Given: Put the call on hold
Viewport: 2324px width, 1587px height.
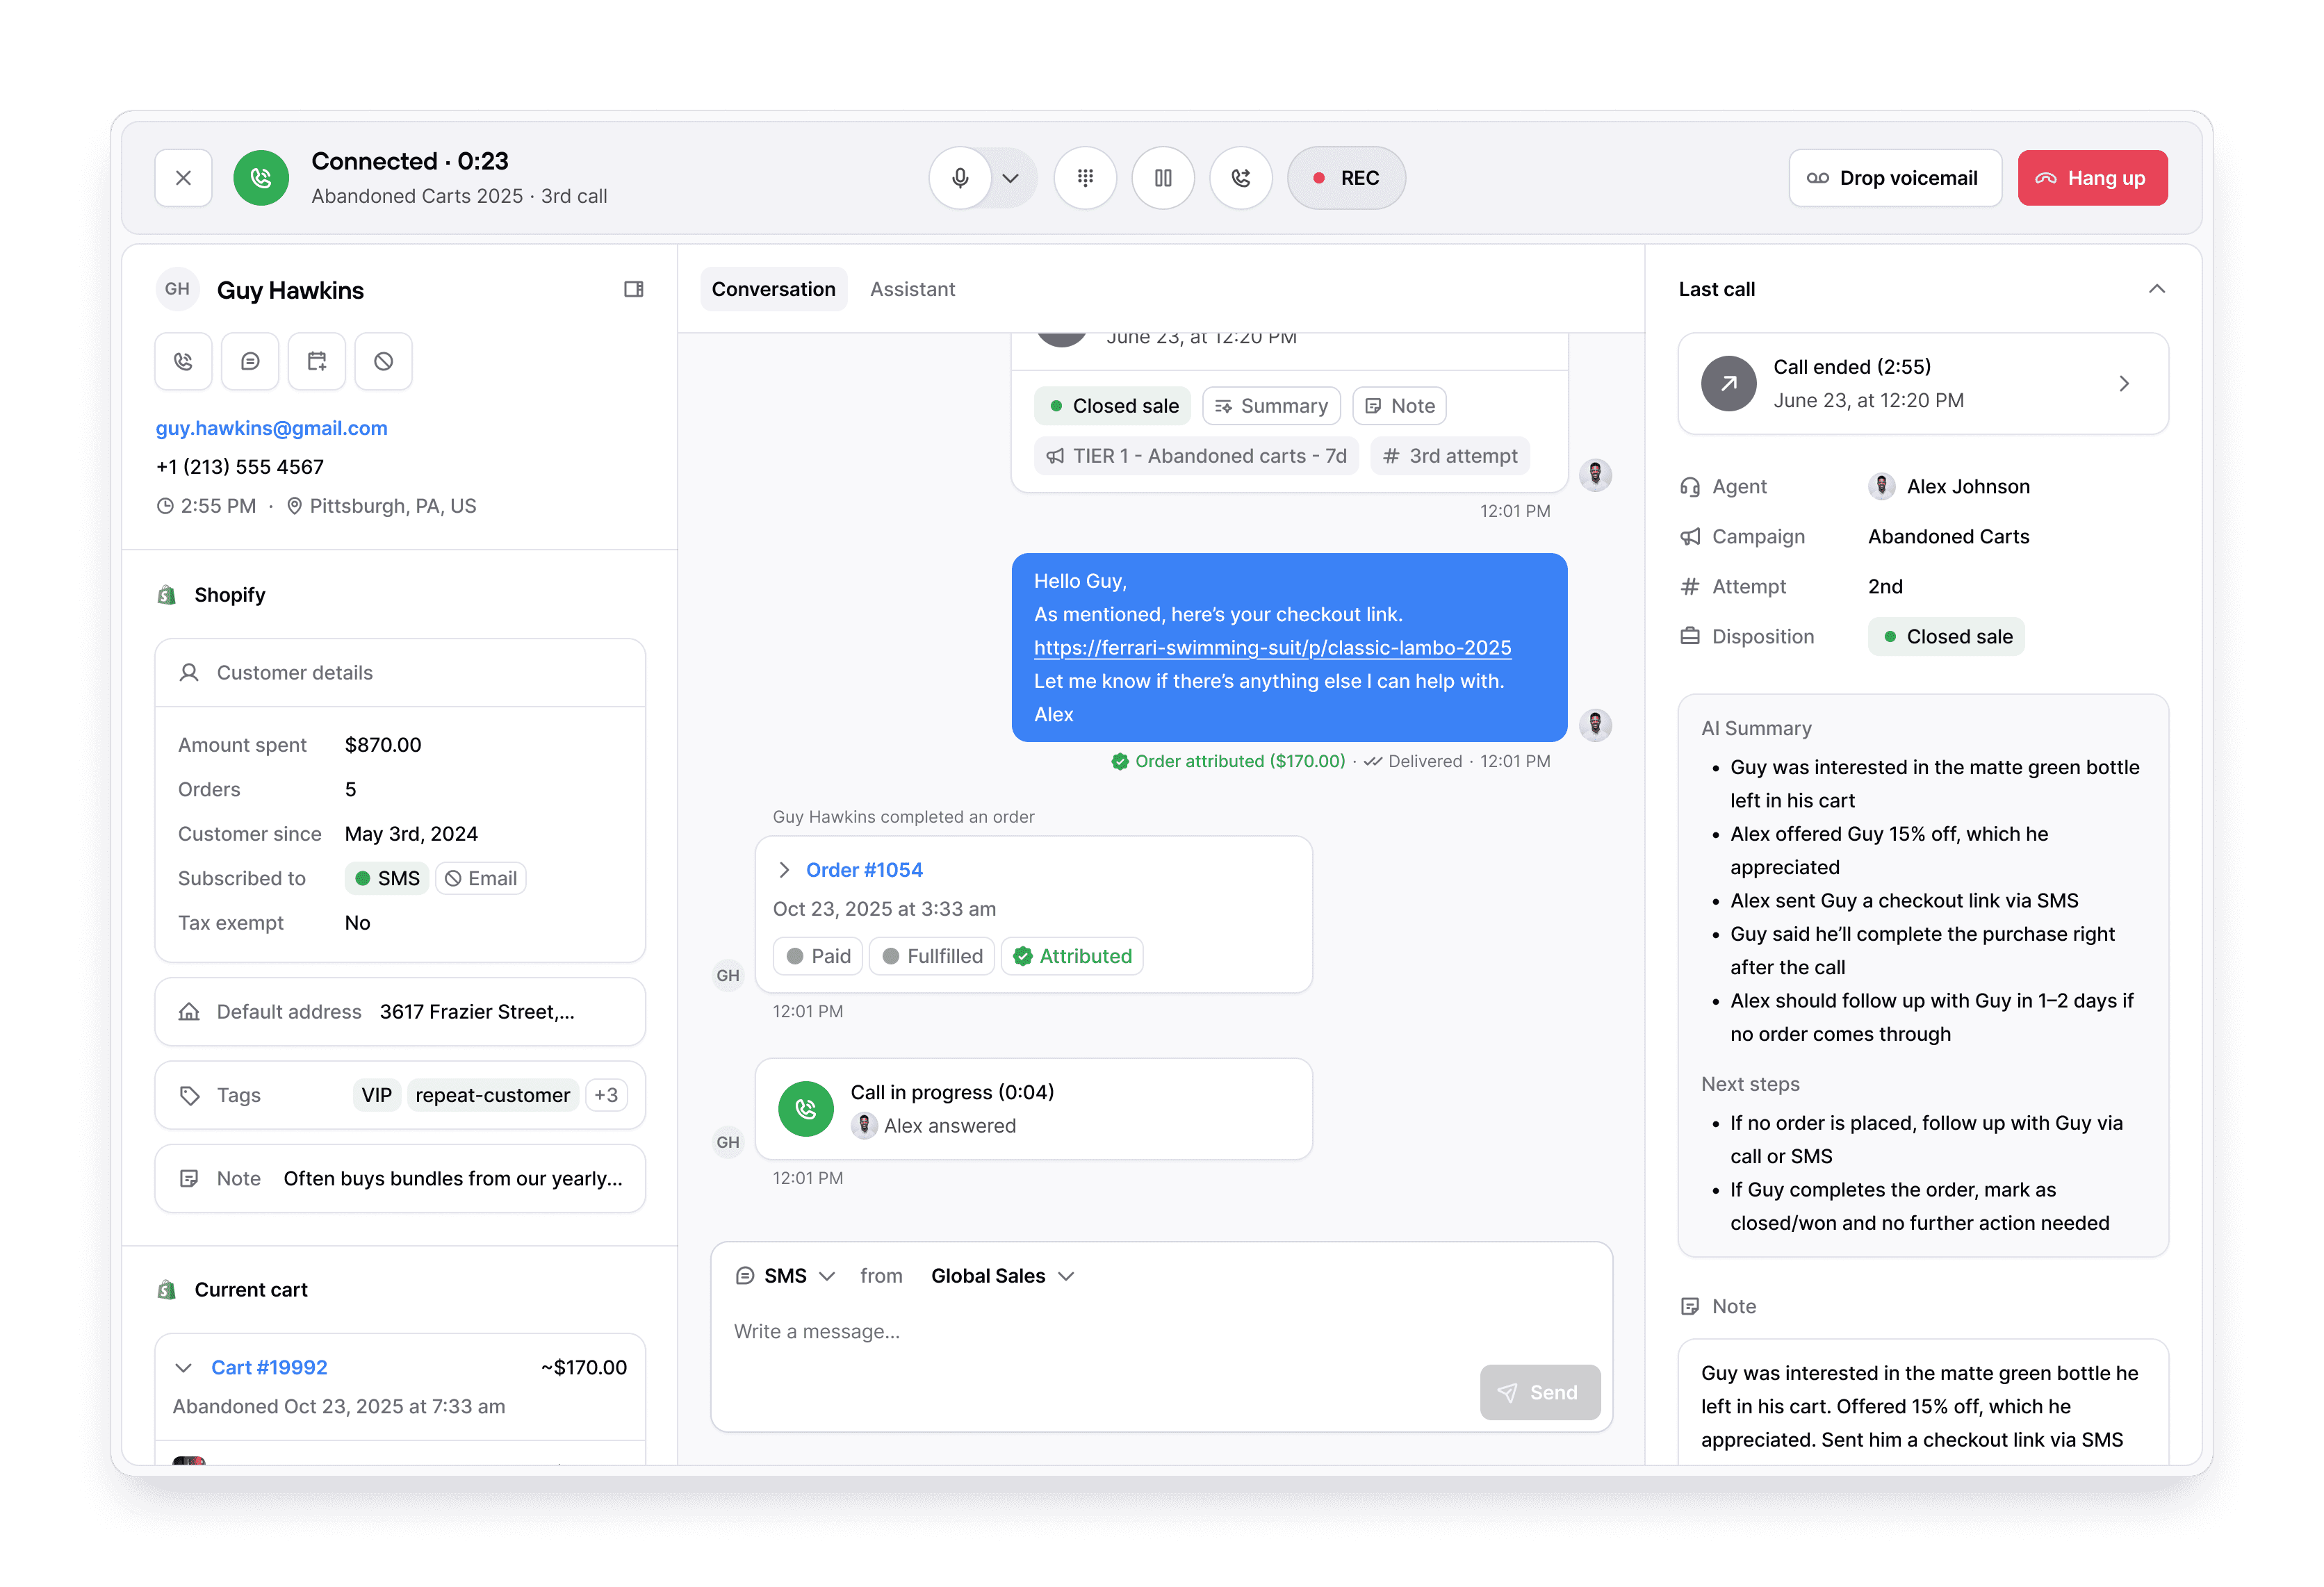Looking at the screenshot, I should pyautogui.click(x=1163, y=177).
